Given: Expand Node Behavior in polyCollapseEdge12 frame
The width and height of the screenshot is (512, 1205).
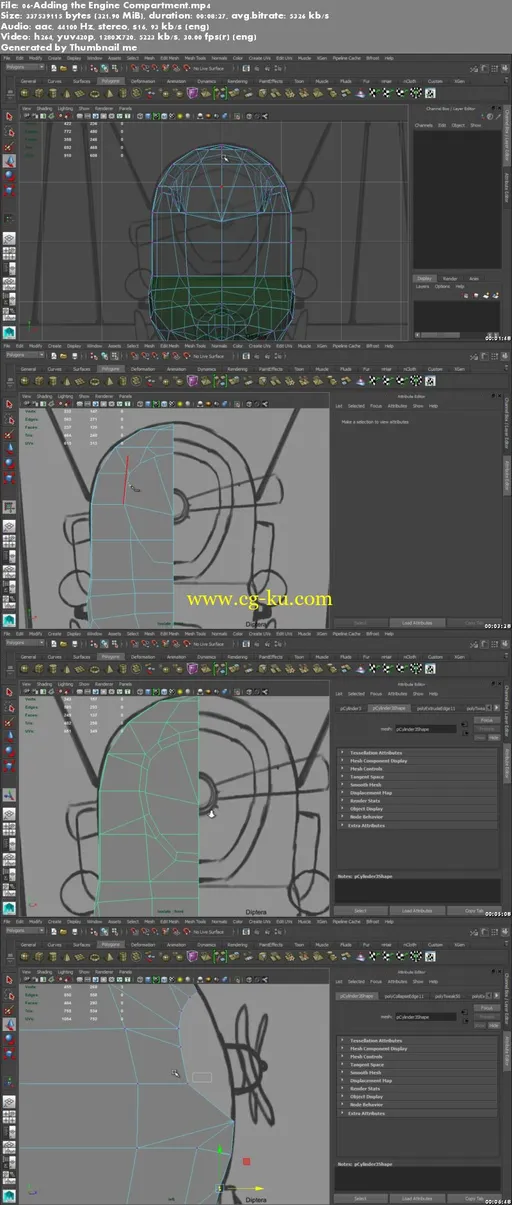Looking at the screenshot, I should 418,1105.
